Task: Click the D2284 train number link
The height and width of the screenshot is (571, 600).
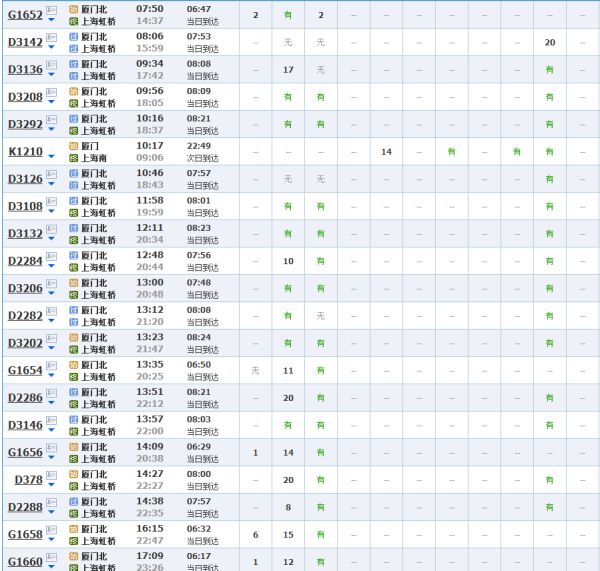Action: tap(25, 261)
